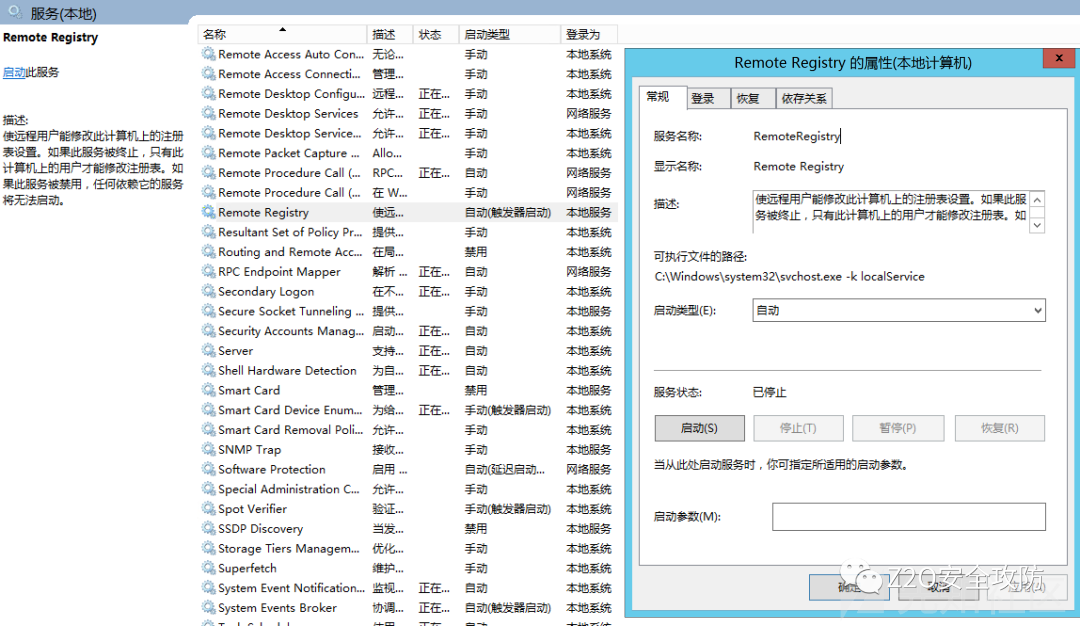The width and height of the screenshot is (1080, 626).
Task: Click the 启动 link in left pane
Action: click(x=14, y=72)
